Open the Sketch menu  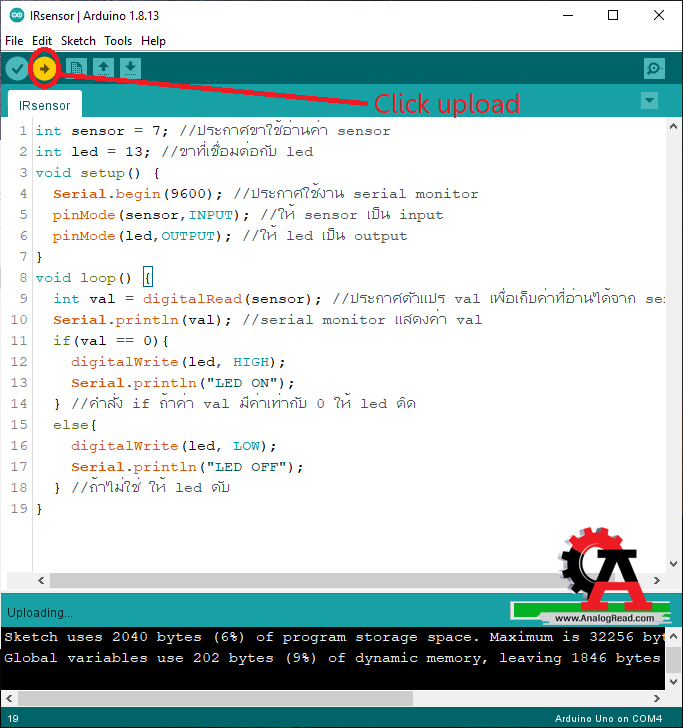78,41
